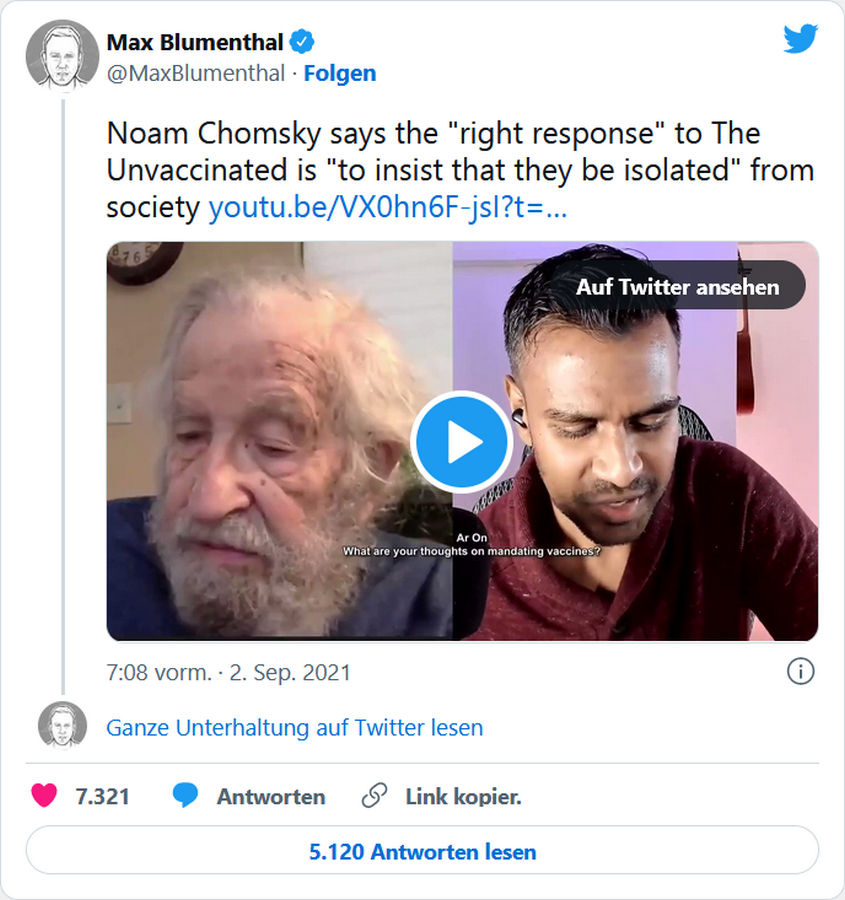Click the blue verified badge

click(302, 42)
